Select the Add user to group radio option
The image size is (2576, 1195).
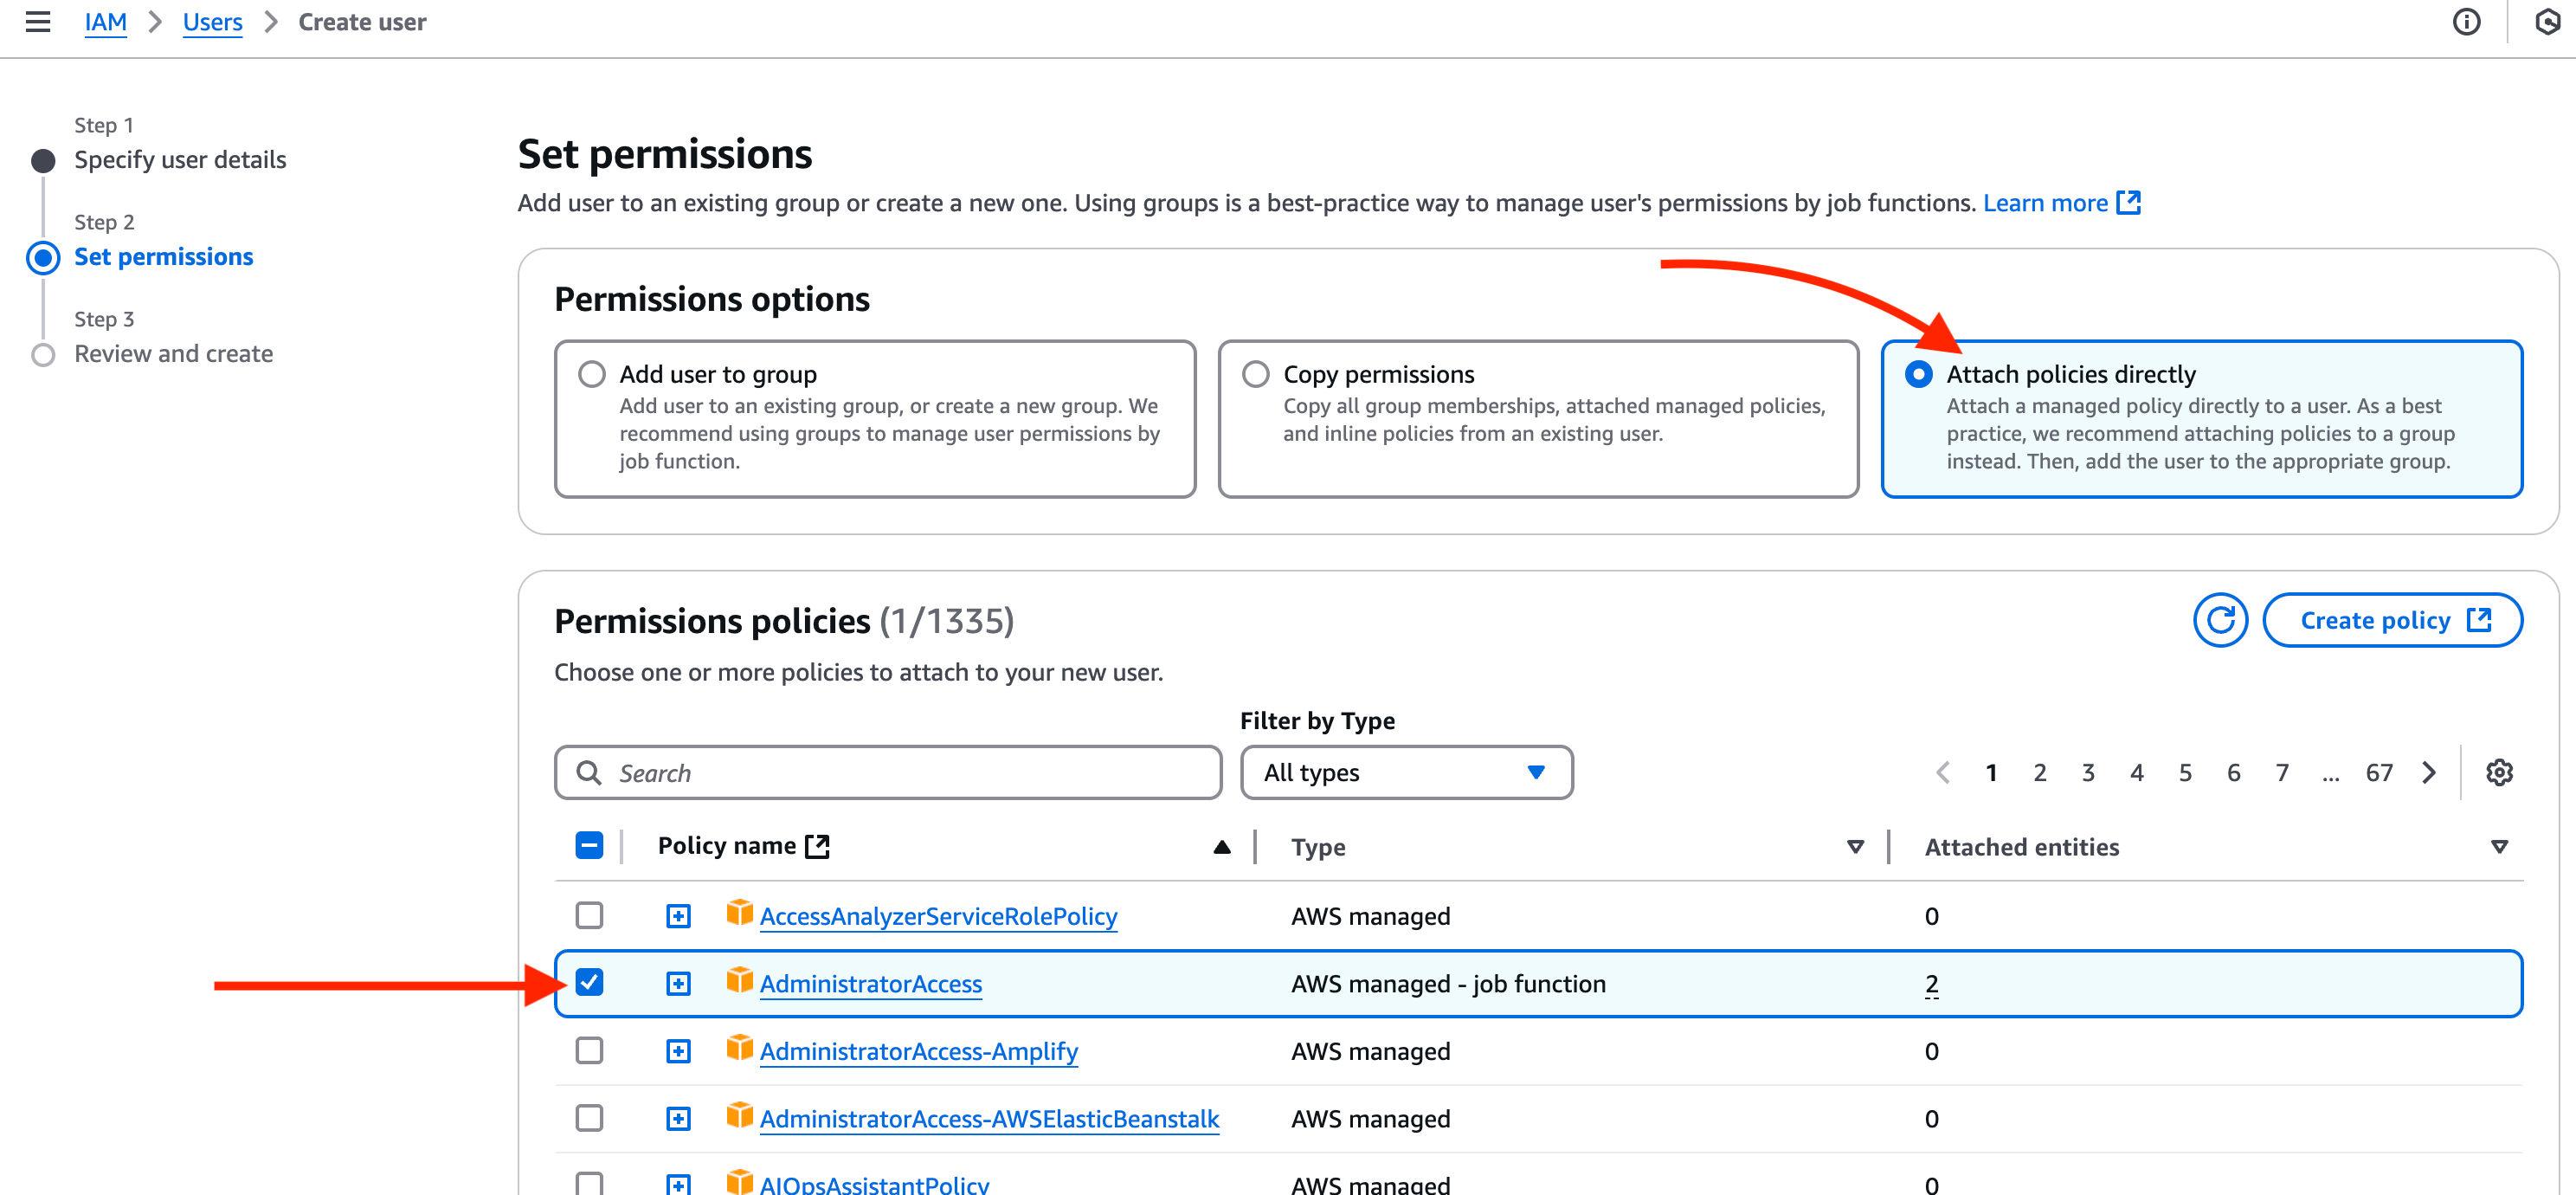pyautogui.click(x=592, y=375)
